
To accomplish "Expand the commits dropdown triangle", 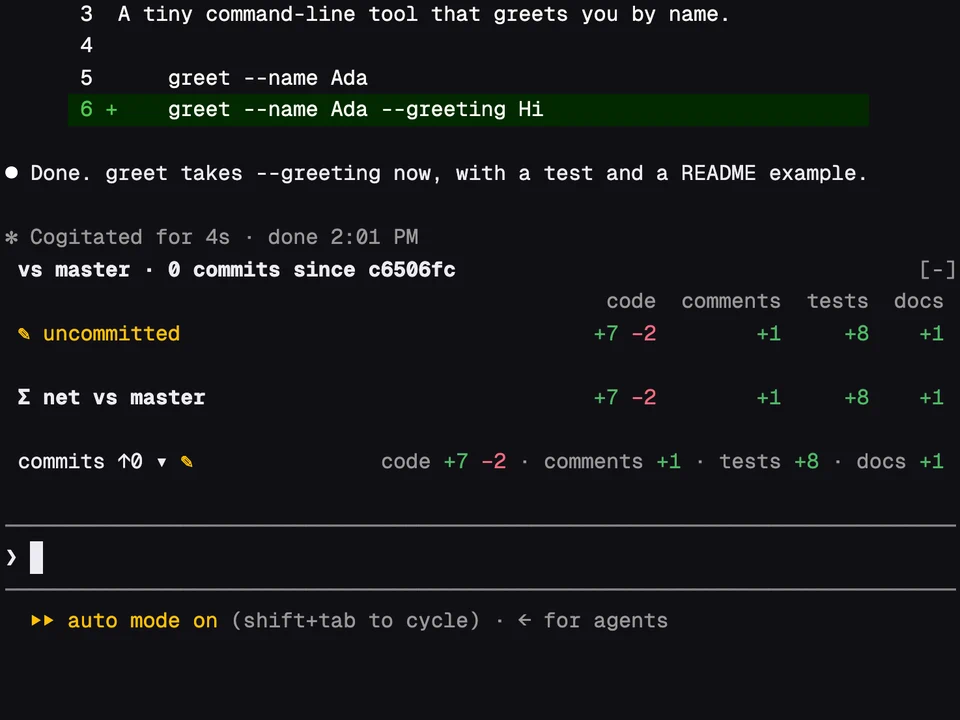I will tap(162, 462).
